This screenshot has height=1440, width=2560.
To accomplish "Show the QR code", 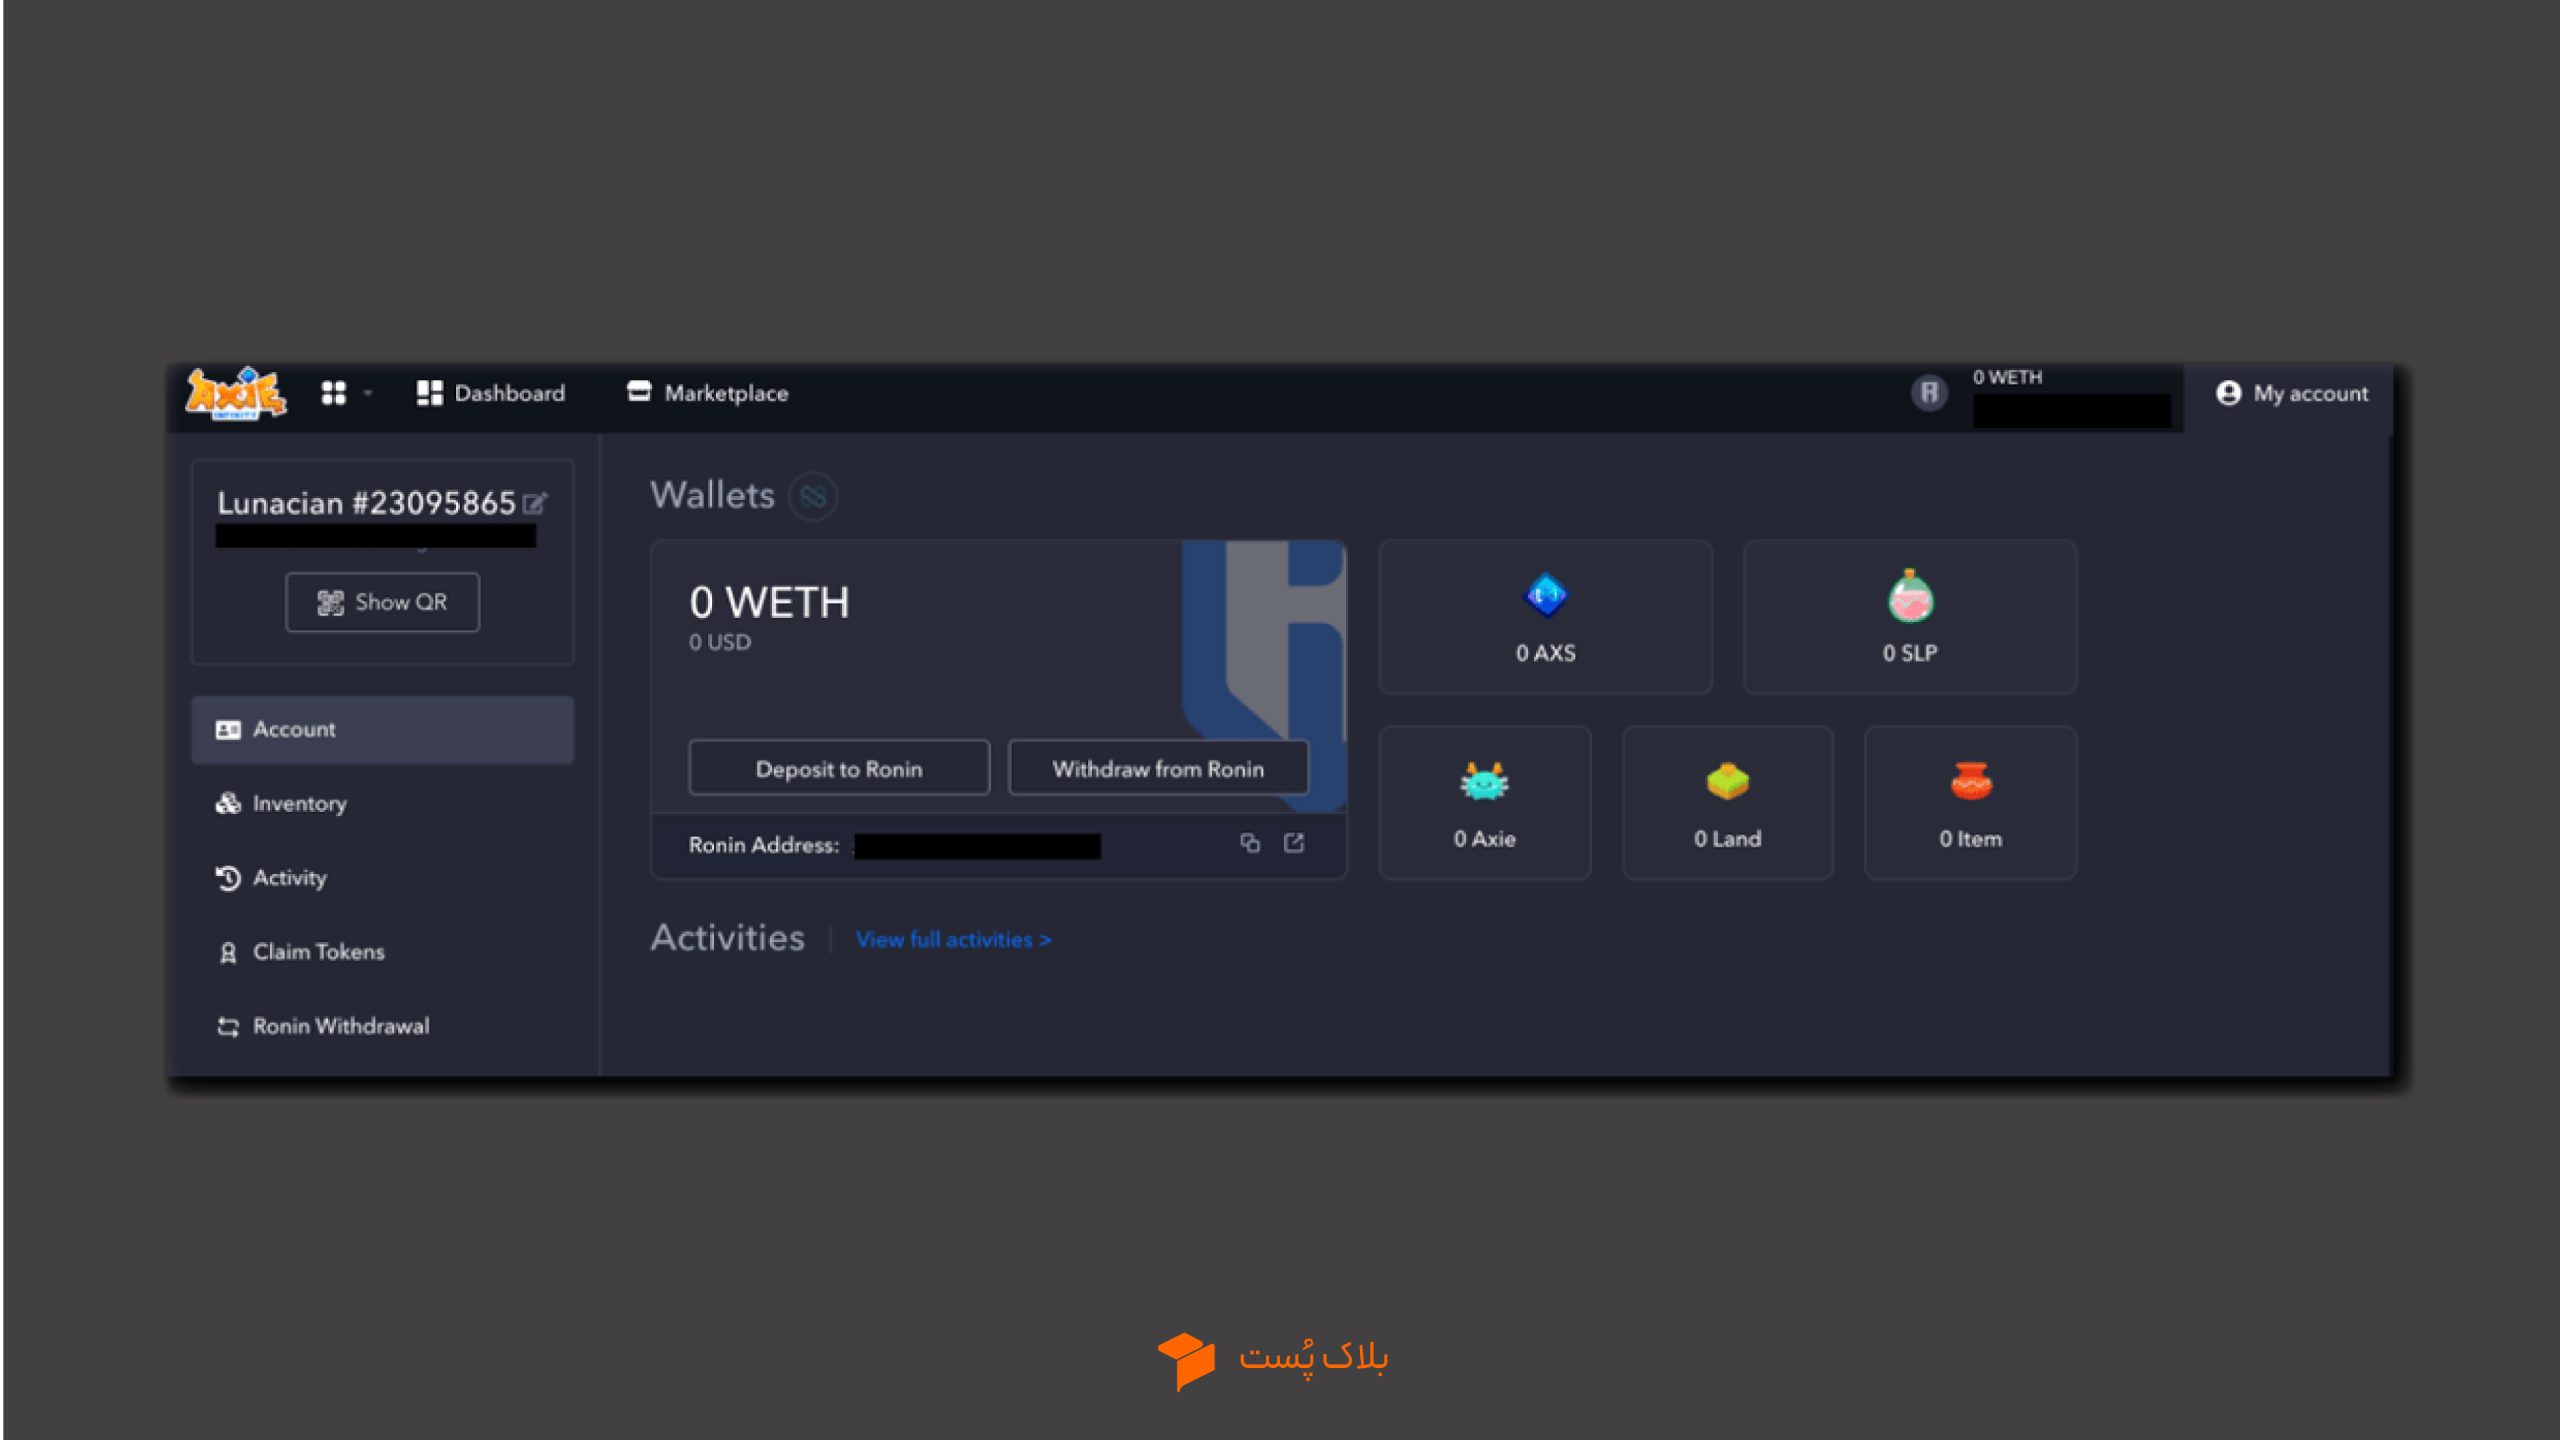I will tap(382, 602).
